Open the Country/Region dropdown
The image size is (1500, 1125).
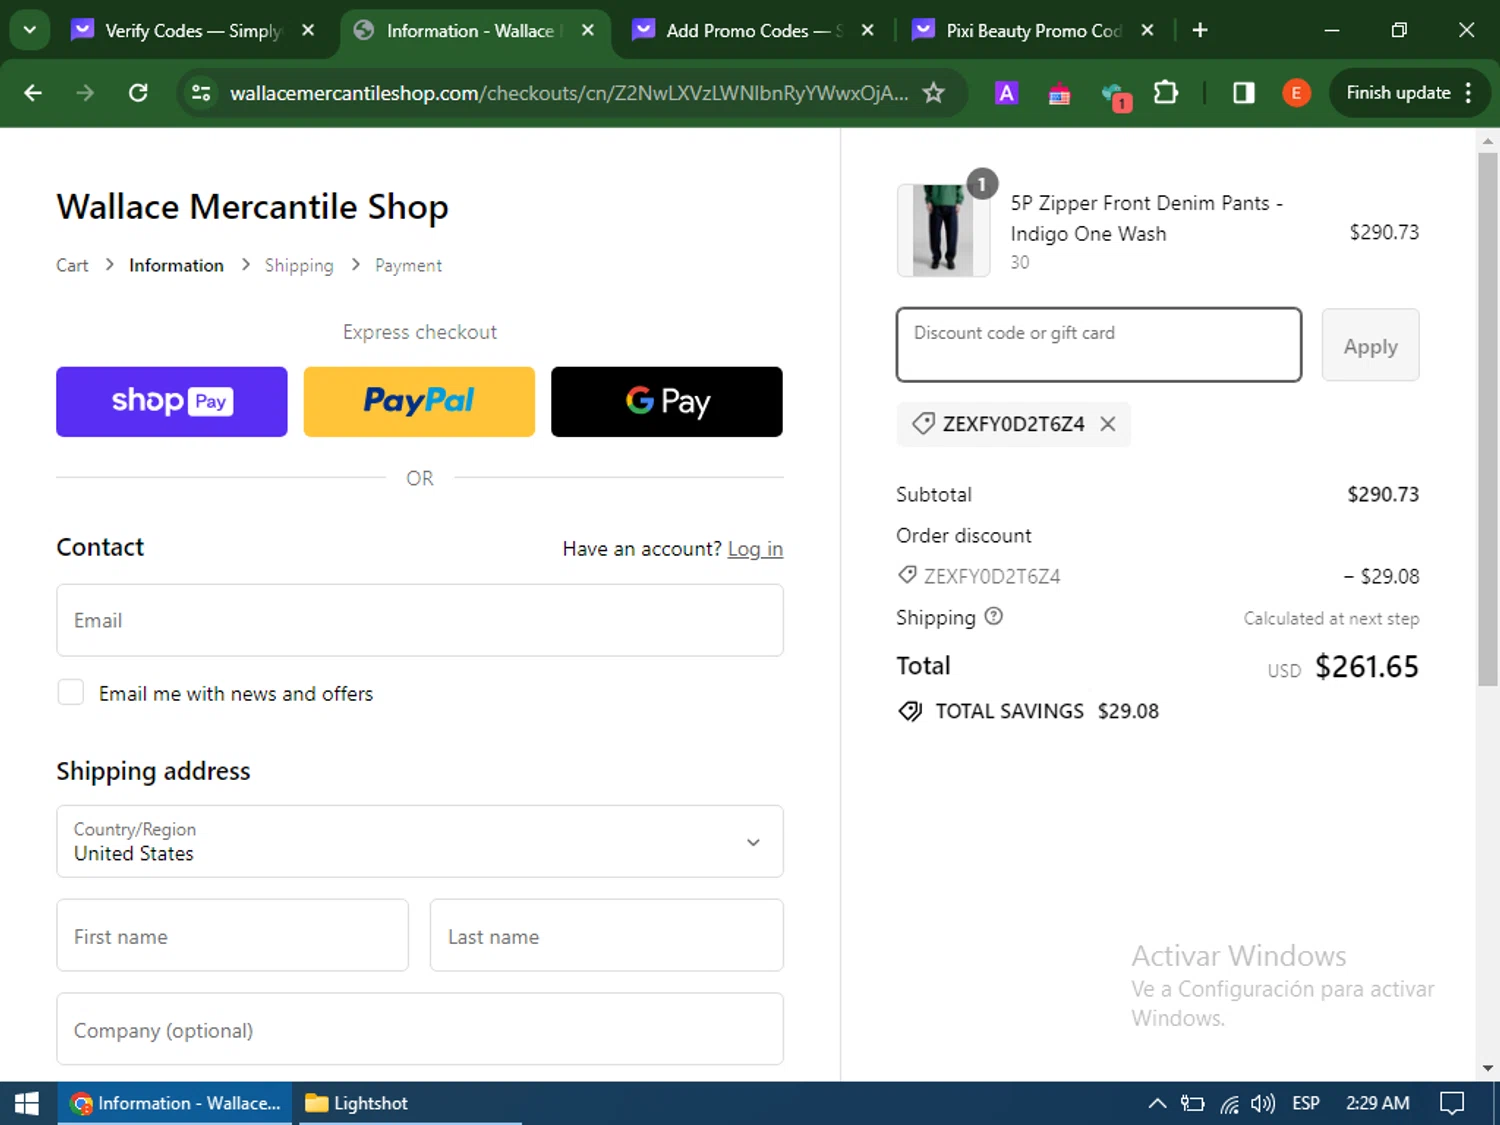[x=420, y=841]
